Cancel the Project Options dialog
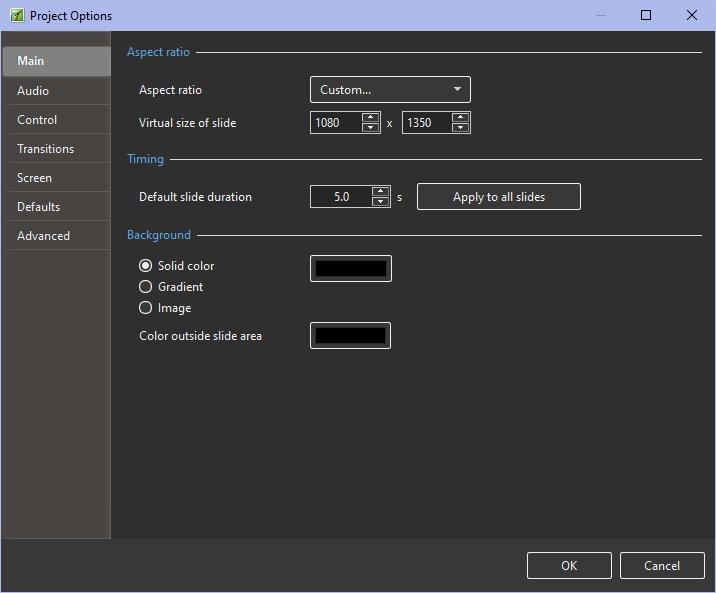Viewport: 716px width, 593px height. click(662, 566)
